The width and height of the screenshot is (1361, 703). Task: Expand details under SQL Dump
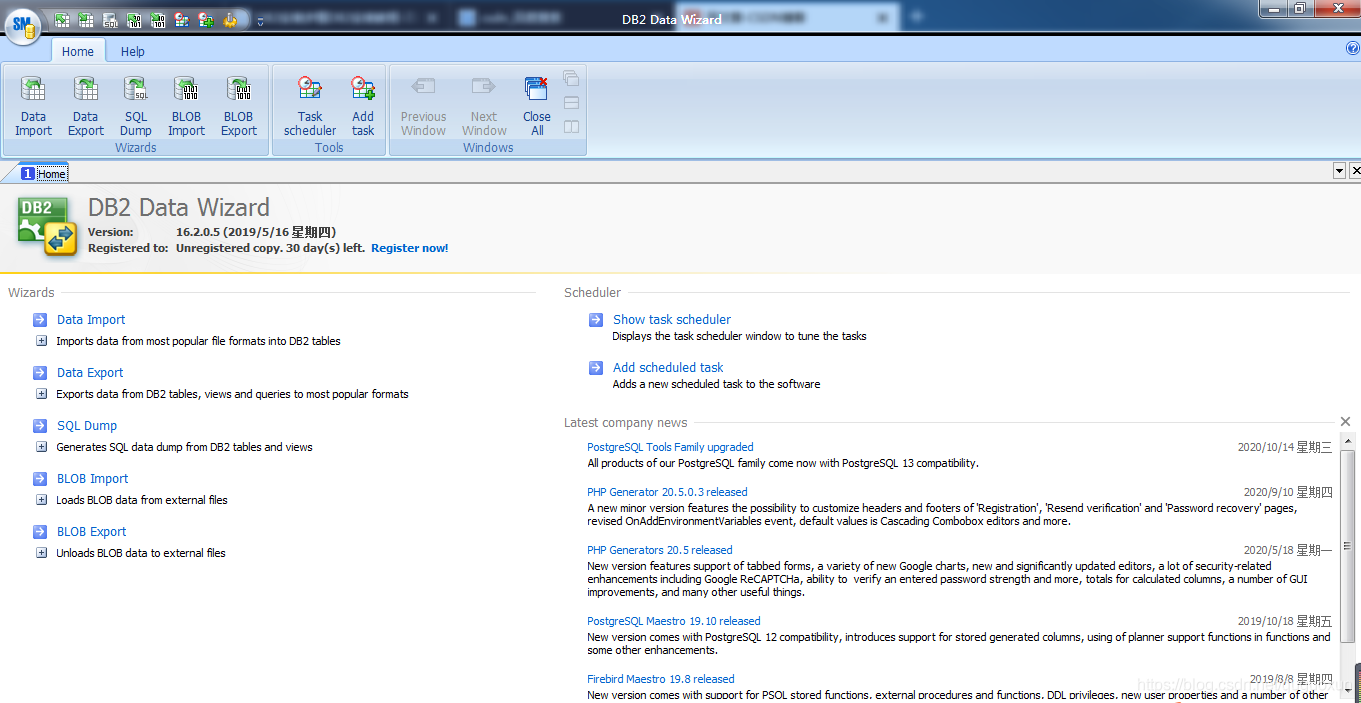pos(41,447)
